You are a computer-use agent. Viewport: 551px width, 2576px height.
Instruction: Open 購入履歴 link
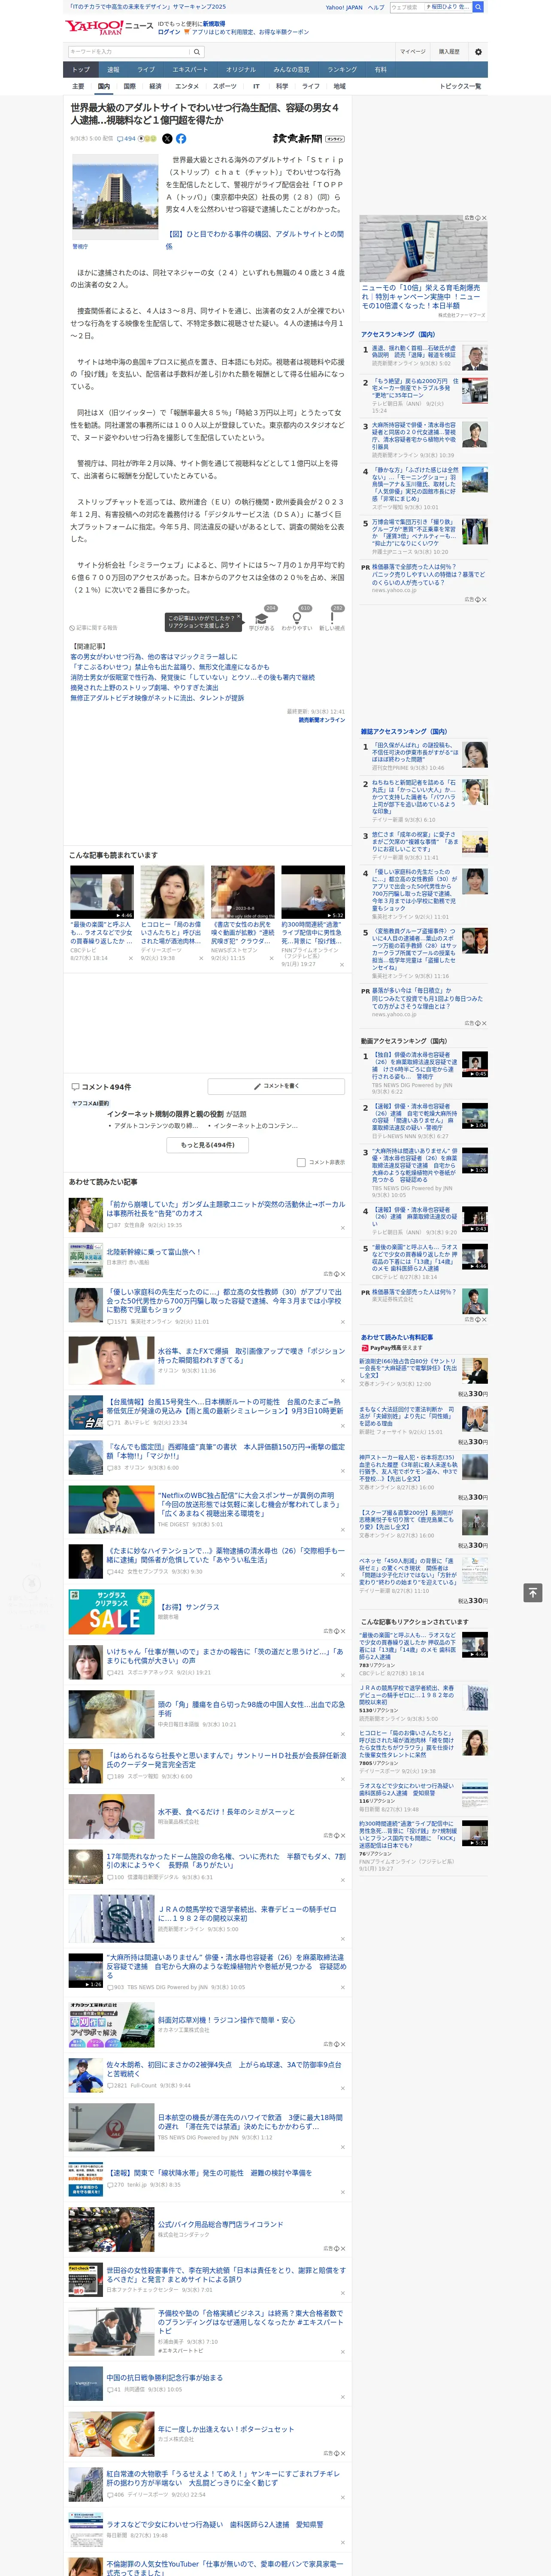449,51
